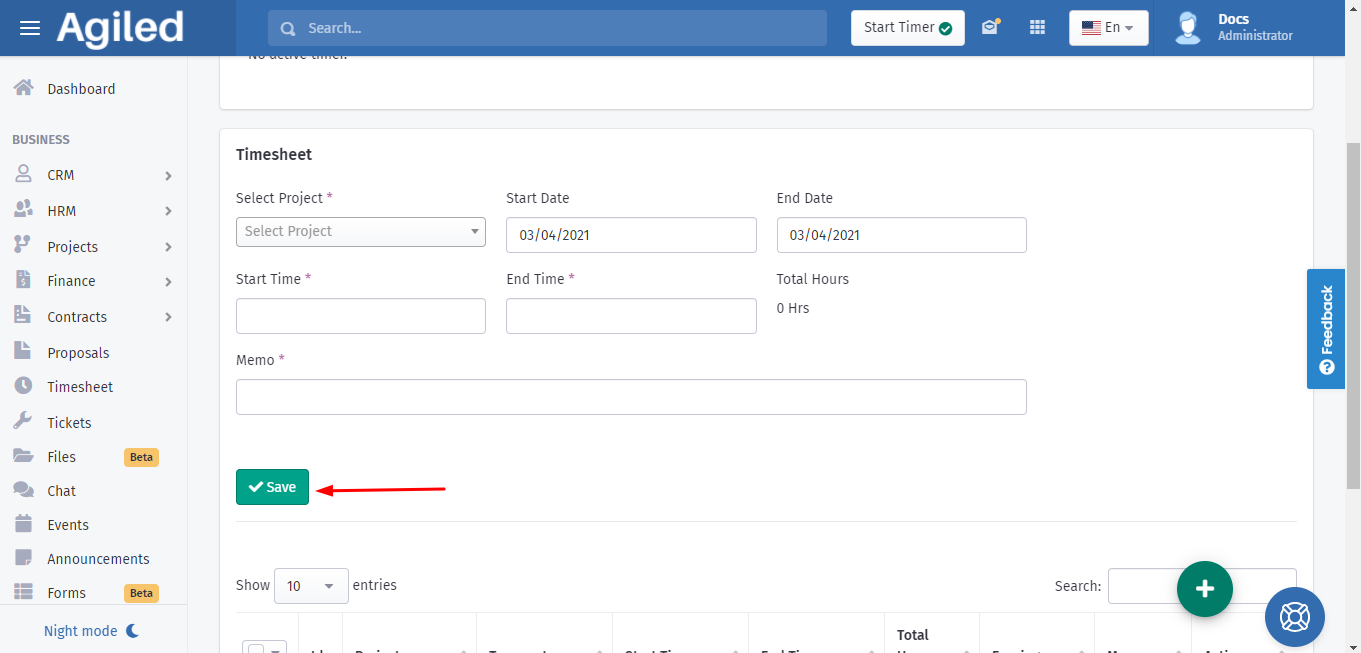
Task: Click the Dashboard home icon
Action: [24, 88]
